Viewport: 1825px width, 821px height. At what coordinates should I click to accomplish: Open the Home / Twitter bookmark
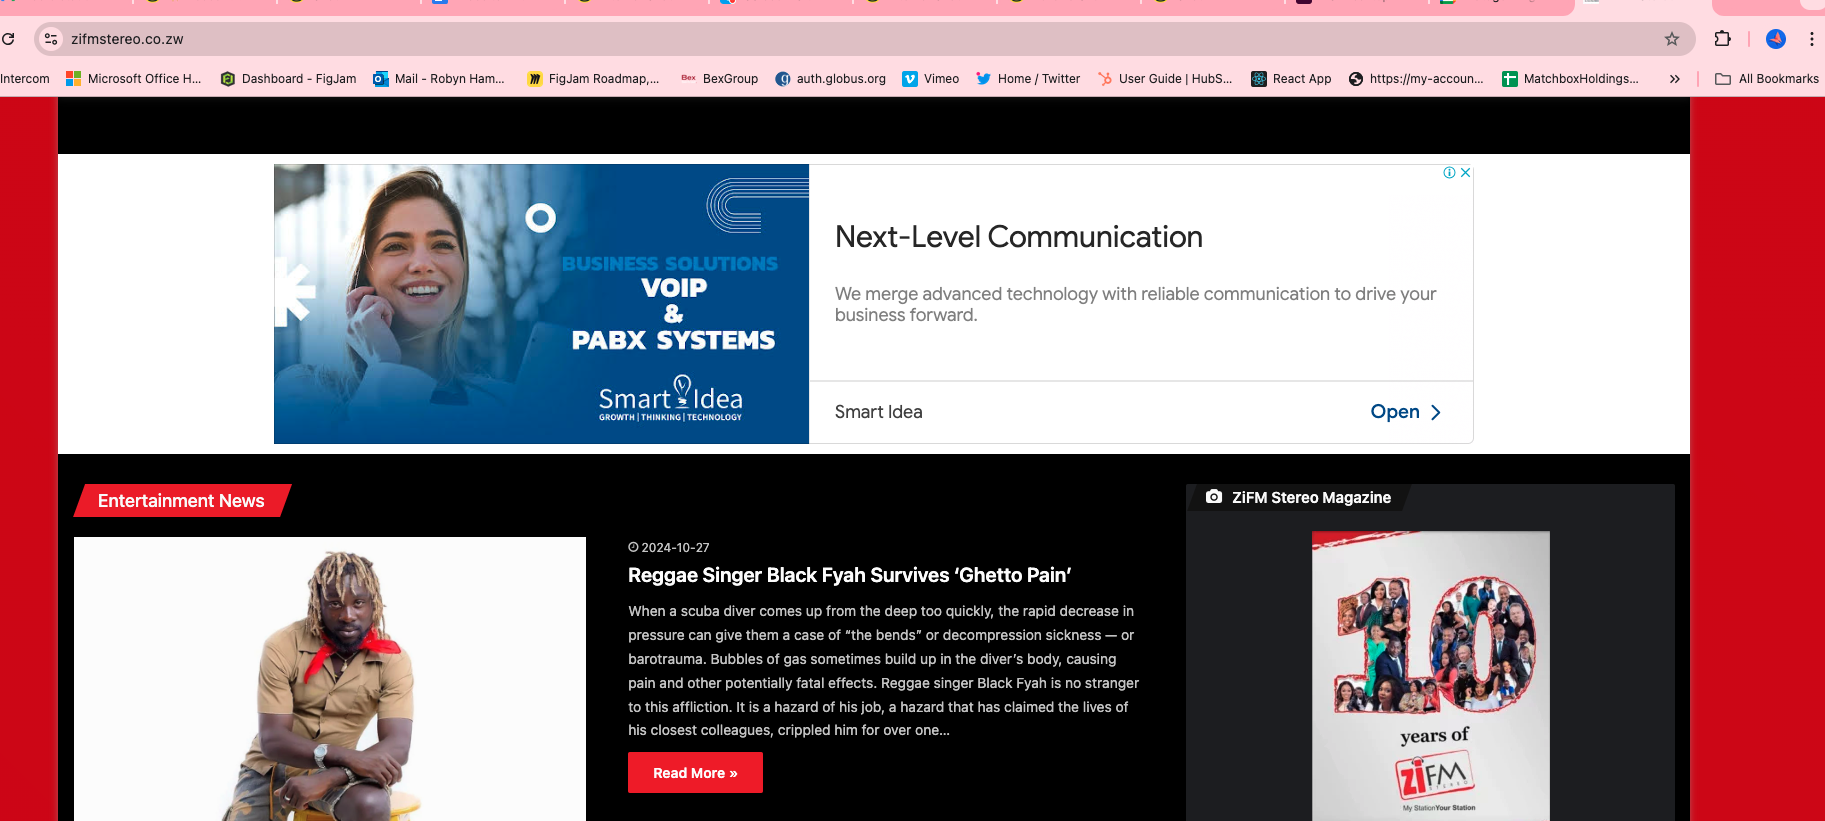coord(1028,79)
